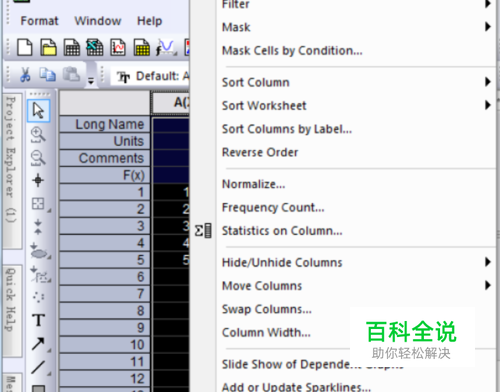Click the F(x) row header
This screenshot has height=392, width=500.
(105, 175)
